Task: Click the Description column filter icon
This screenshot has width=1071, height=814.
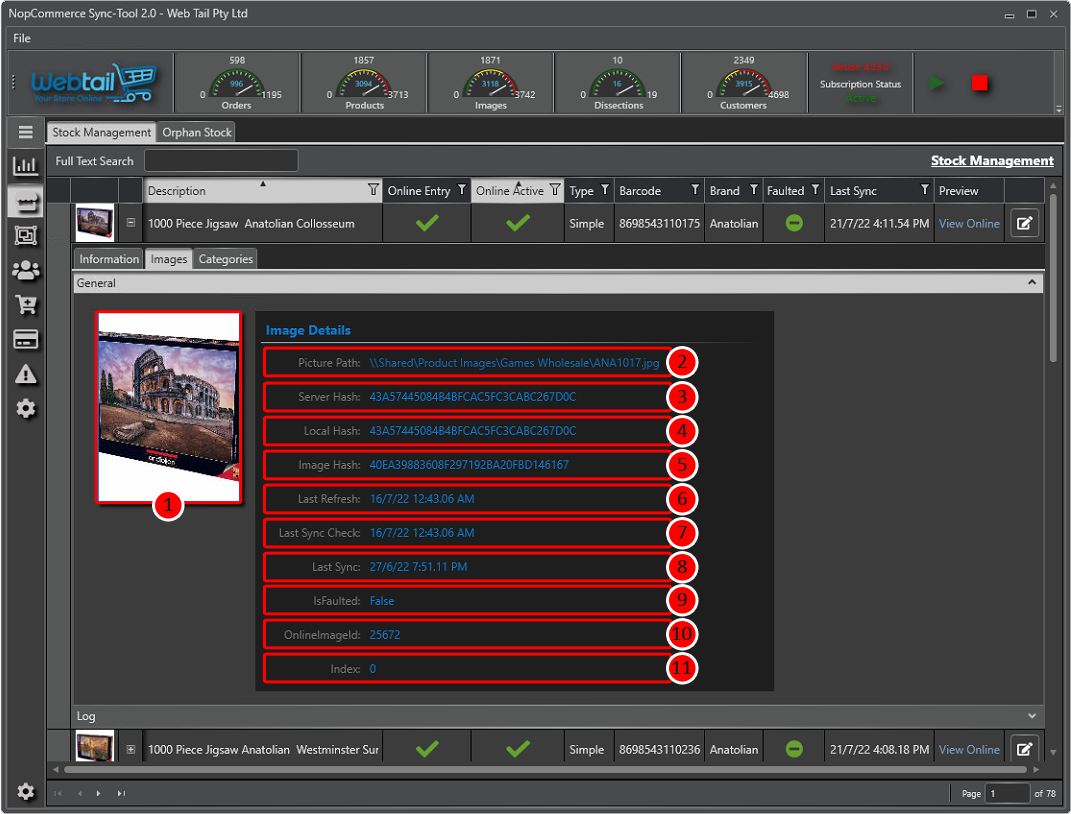Action: pyautogui.click(x=373, y=190)
